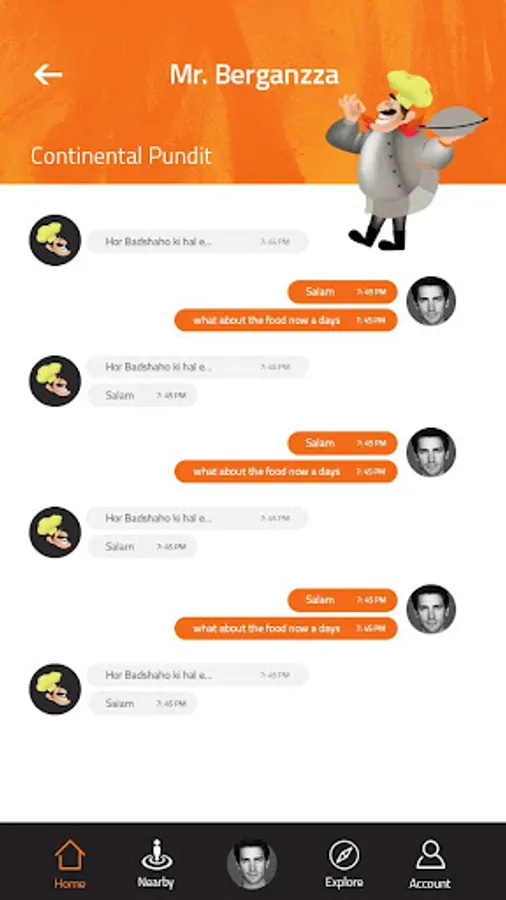Tap the Explore compass icon
The width and height of the screenshot is (506, 900).
point(344,855)
